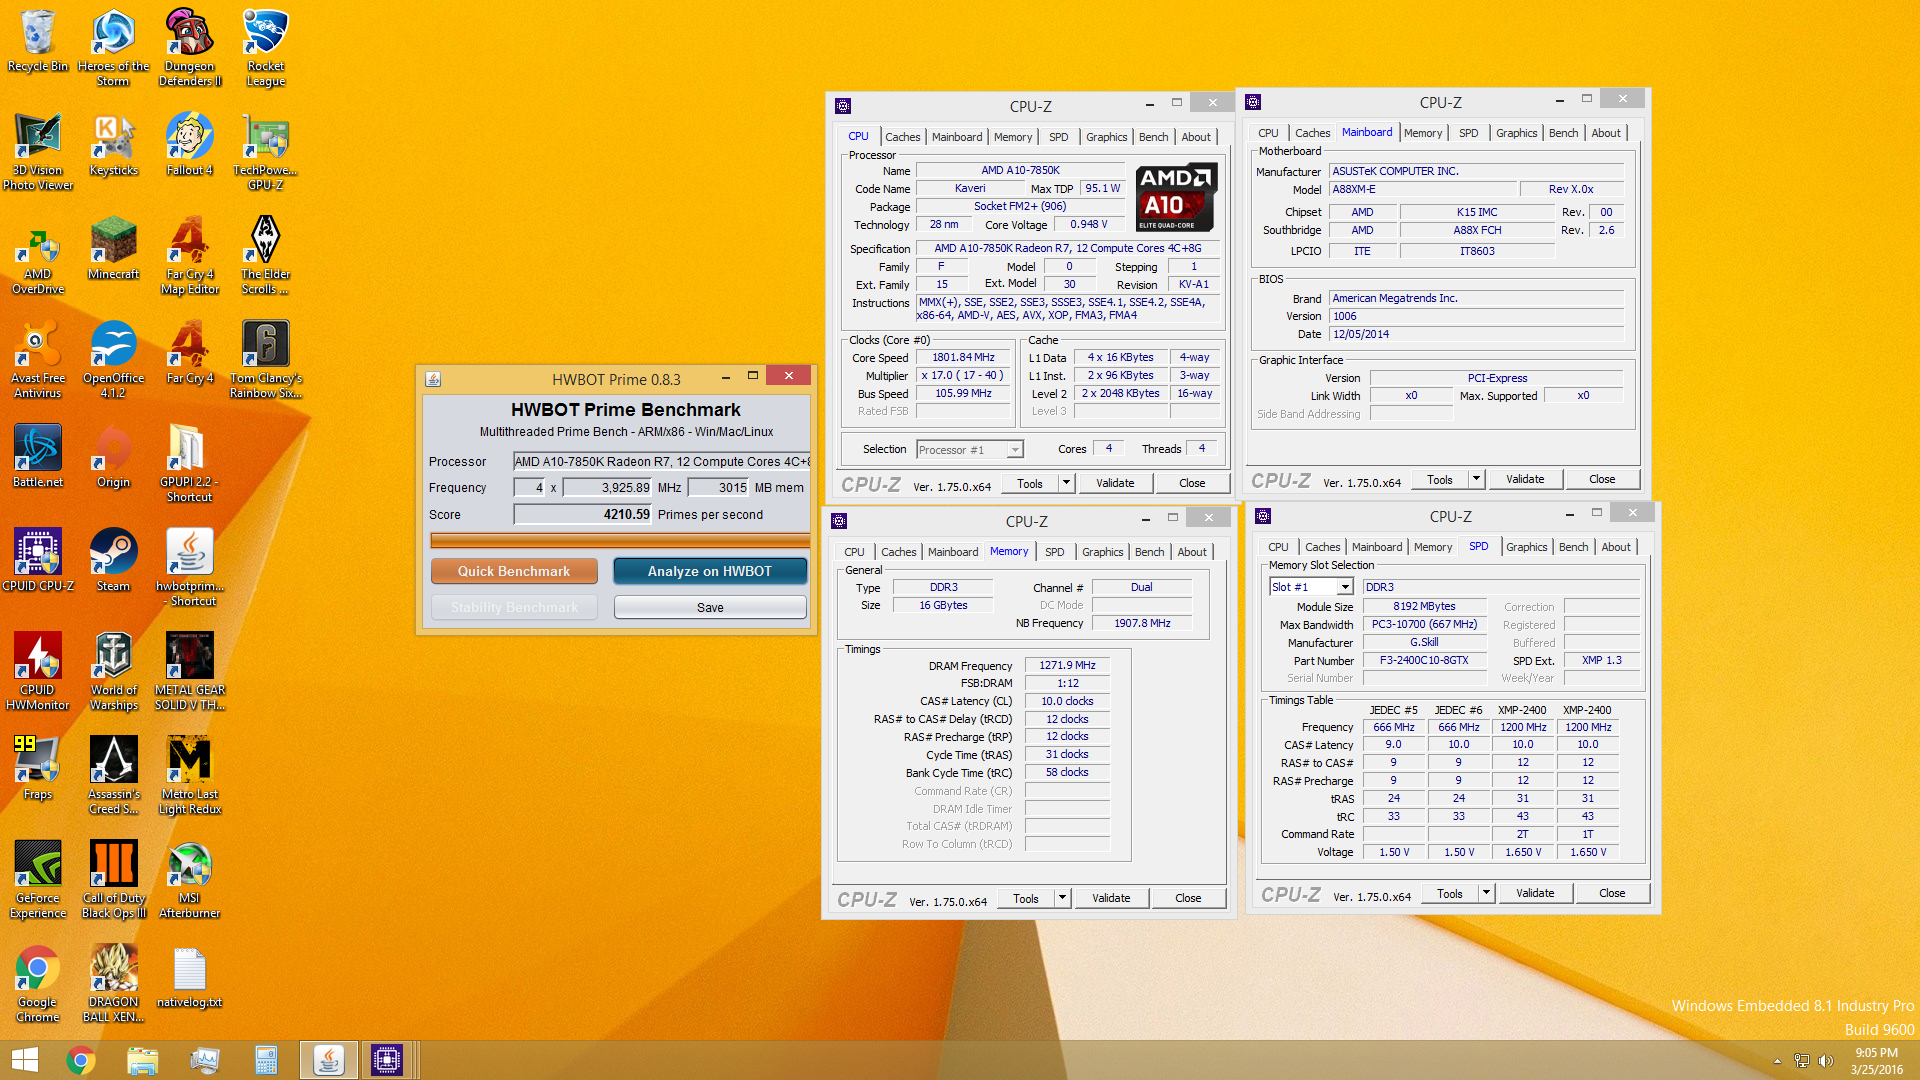This screenshot has width=1920, height=1080.
Task: Open GPUPI 2.2 Shortcut folder icon
Action: (x=189, y=464)
